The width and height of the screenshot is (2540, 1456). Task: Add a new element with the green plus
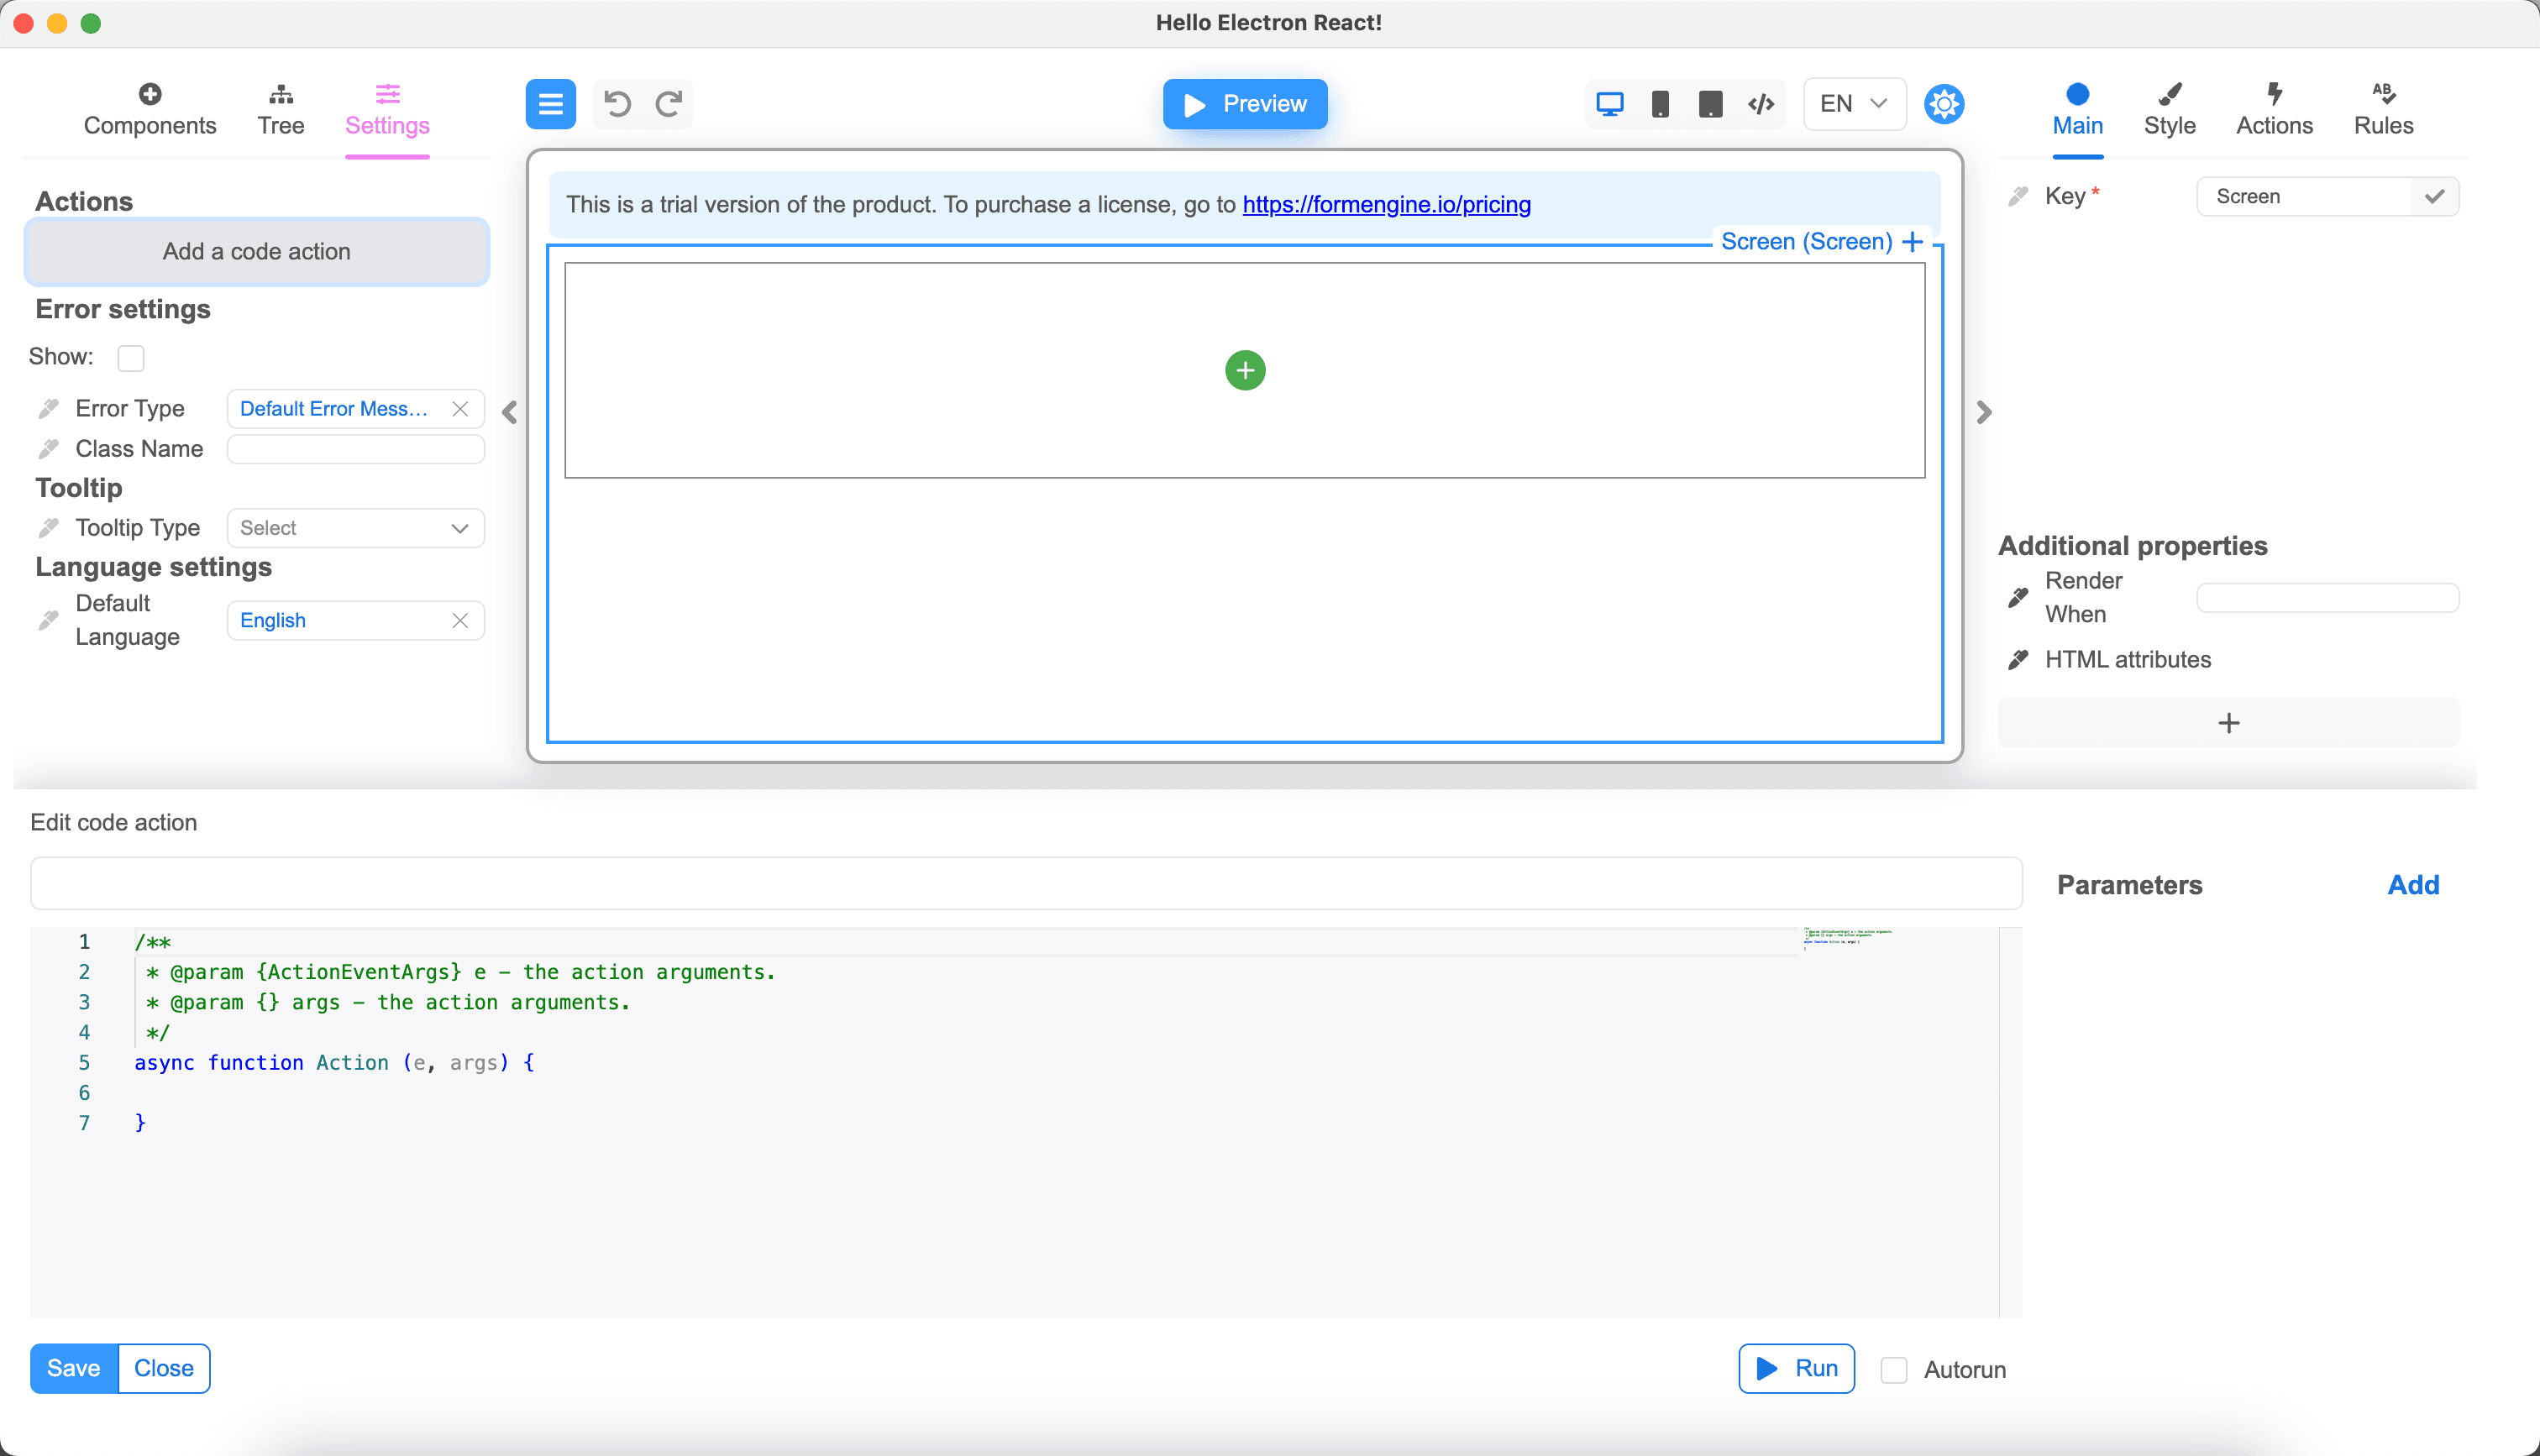pyautogui.click(x=1245, y=370)
